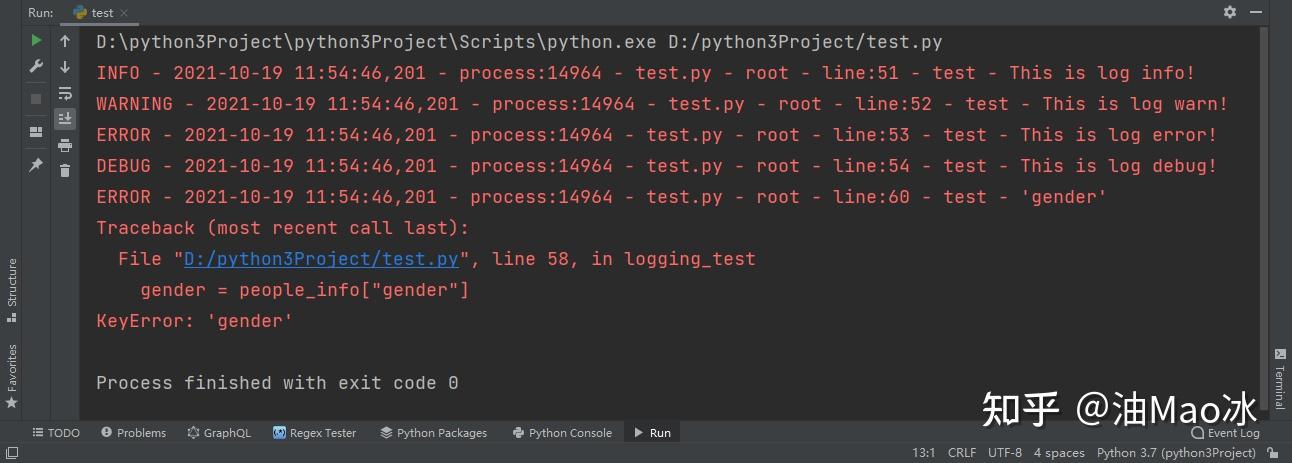Click the up arrow to previous stack frame
This screenshot has height=463, width=1292.
(65, 41)
